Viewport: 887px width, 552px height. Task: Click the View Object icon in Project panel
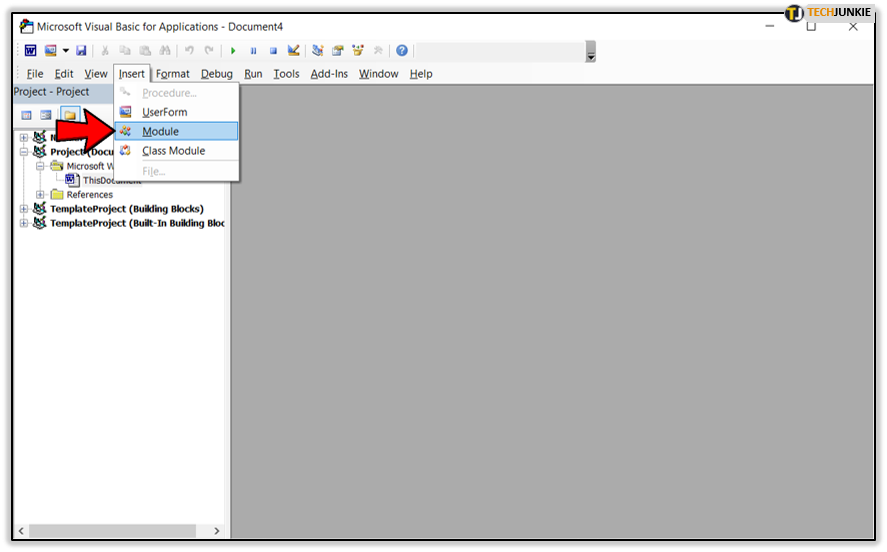click(46, 115)
